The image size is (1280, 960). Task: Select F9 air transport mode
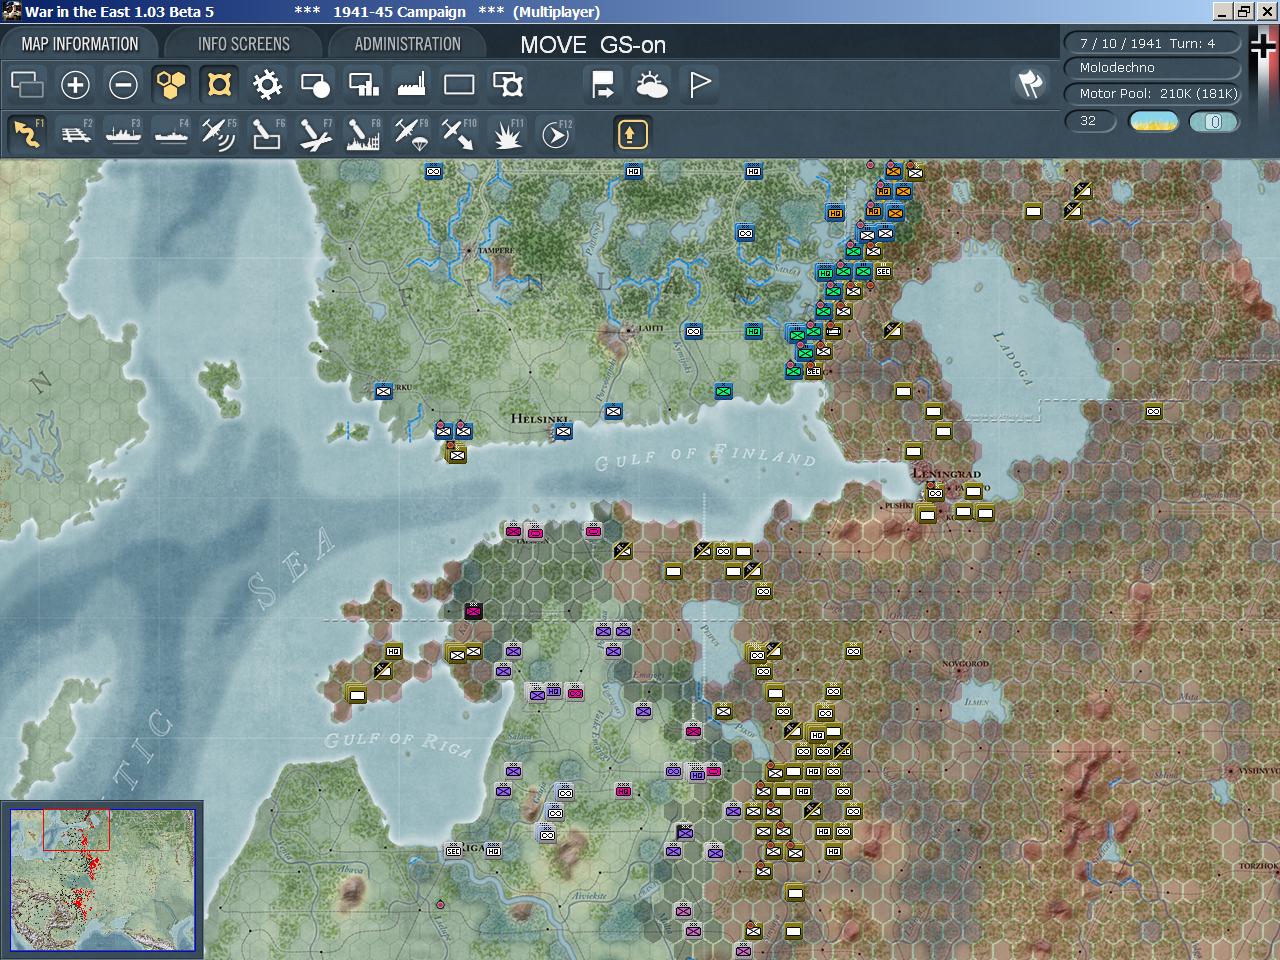click(411, 134)
